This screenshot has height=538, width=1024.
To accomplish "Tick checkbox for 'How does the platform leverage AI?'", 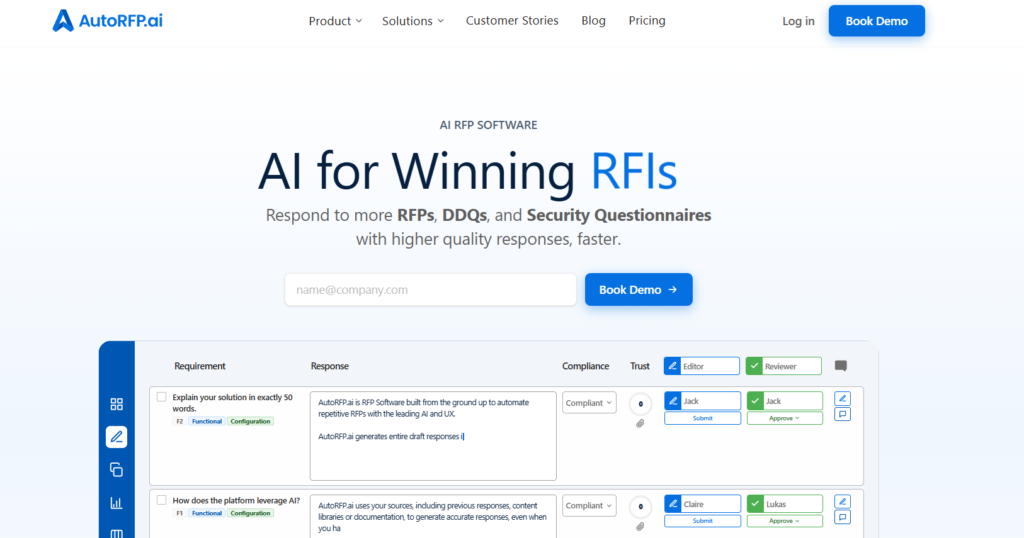I will pyautogui.click(x=161, y=500).
